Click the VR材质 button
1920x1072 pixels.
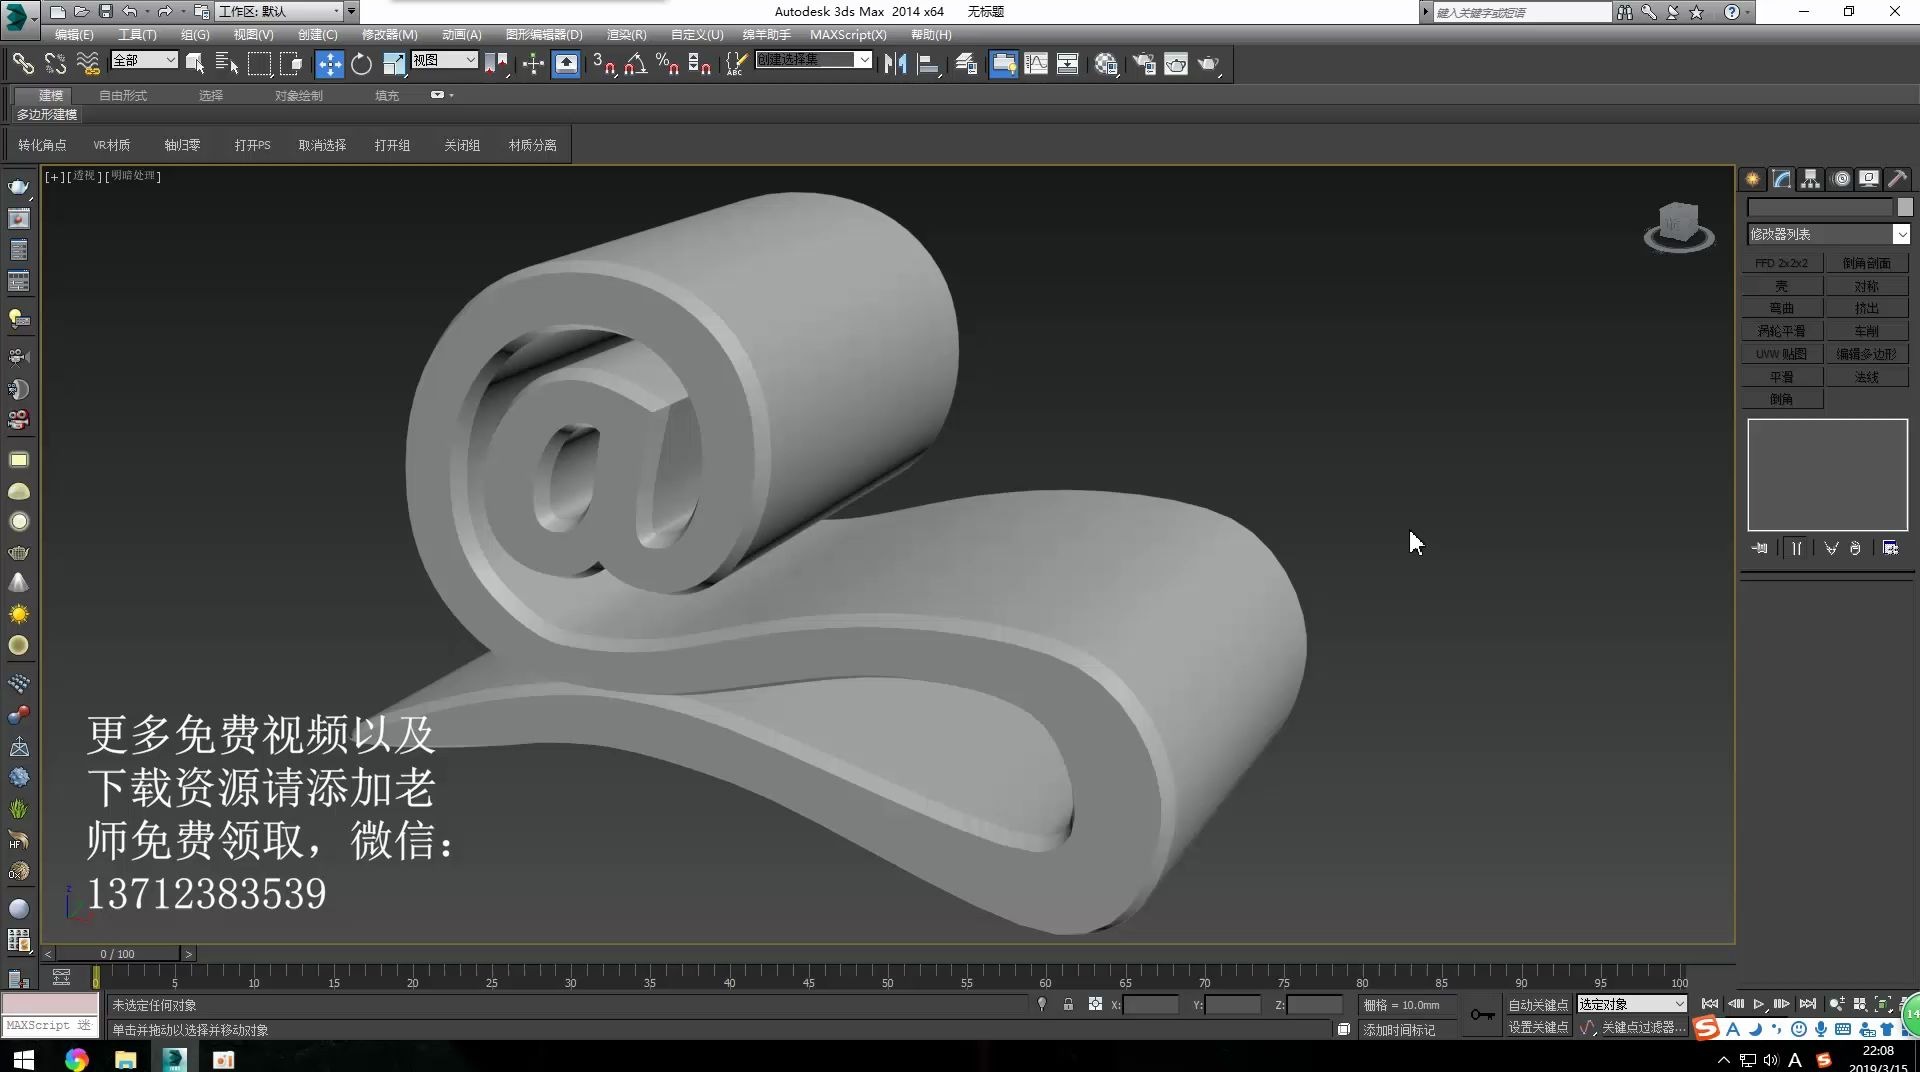coord(111,144)
